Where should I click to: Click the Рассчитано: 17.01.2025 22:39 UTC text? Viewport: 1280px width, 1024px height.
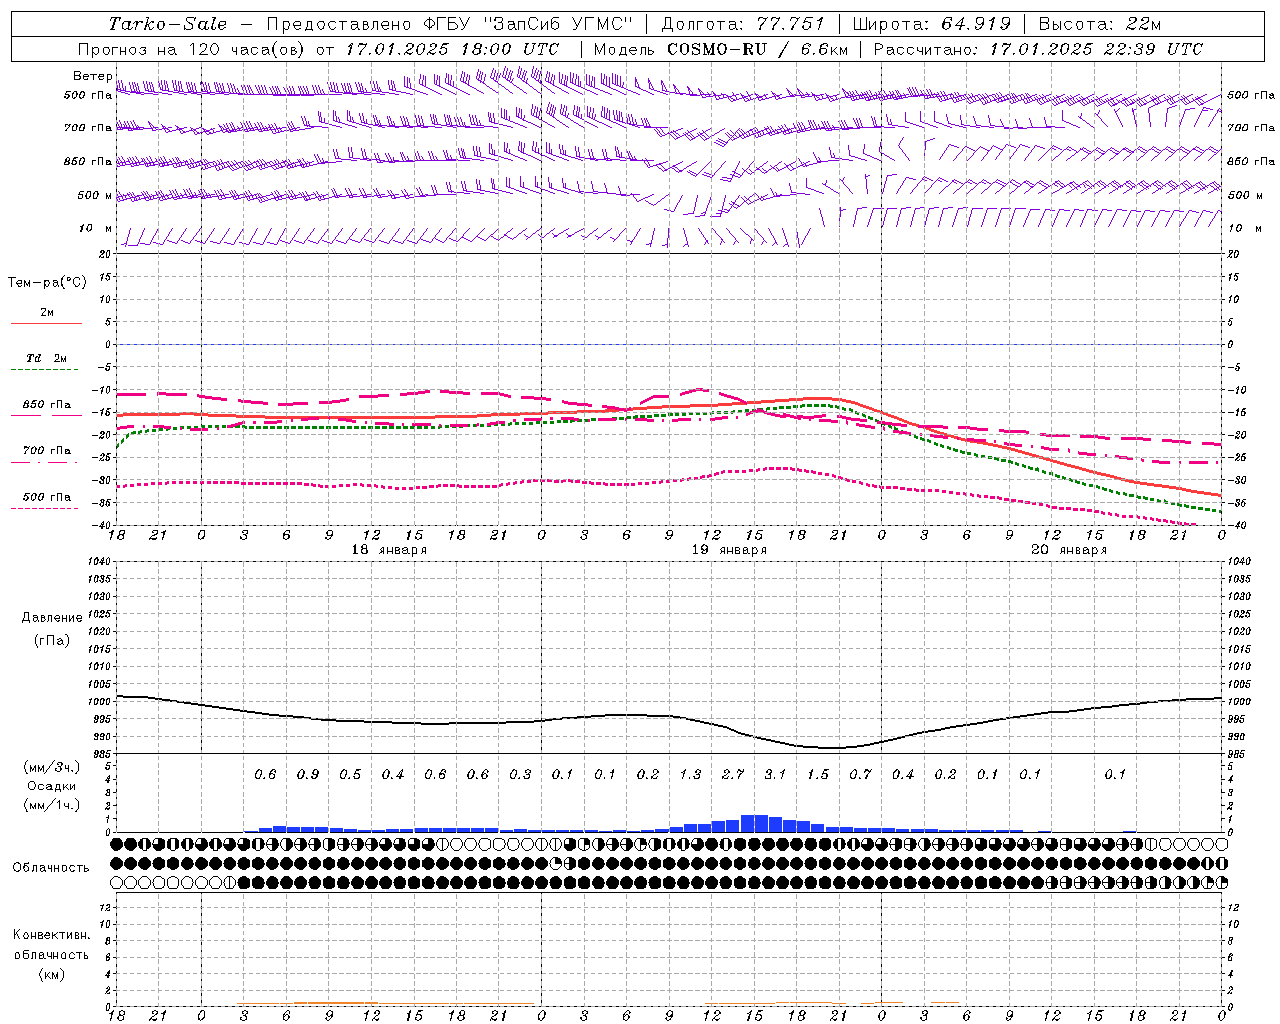[1038, 49]
